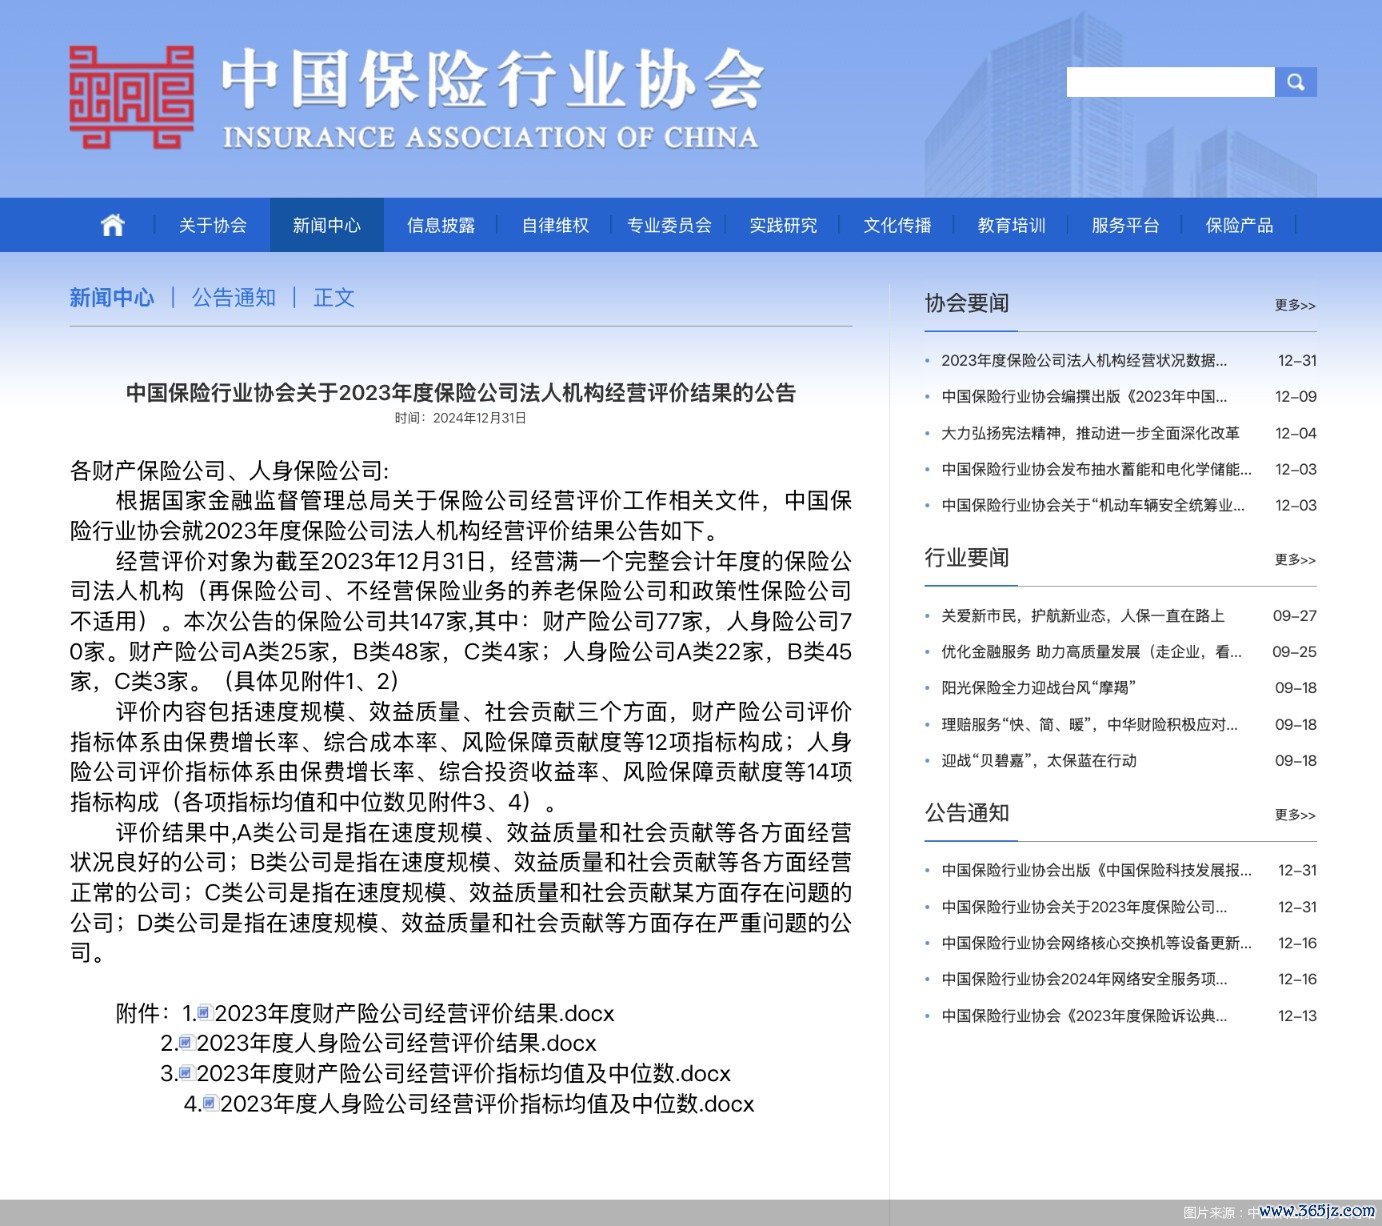
Task: Click the article title heading
Action: pos(461,393)
